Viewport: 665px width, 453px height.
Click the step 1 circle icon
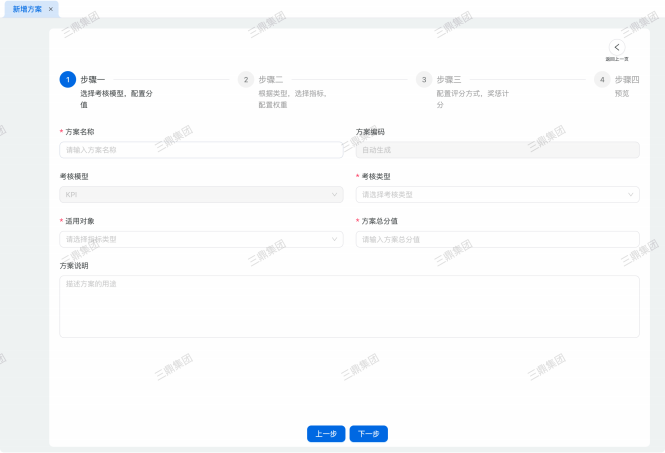pyautogui.click(x=67, y=79)
